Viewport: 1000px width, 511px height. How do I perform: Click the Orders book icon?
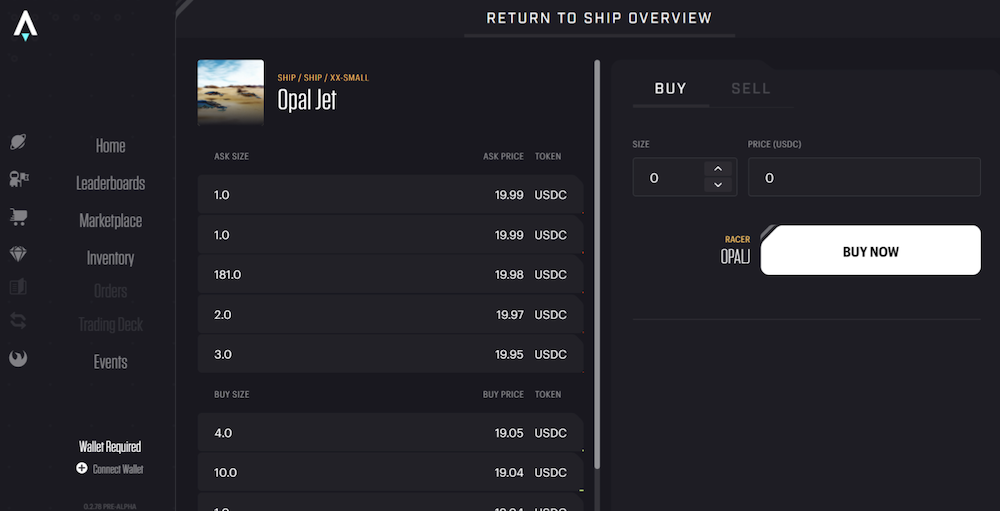click(x=18, y=287)
